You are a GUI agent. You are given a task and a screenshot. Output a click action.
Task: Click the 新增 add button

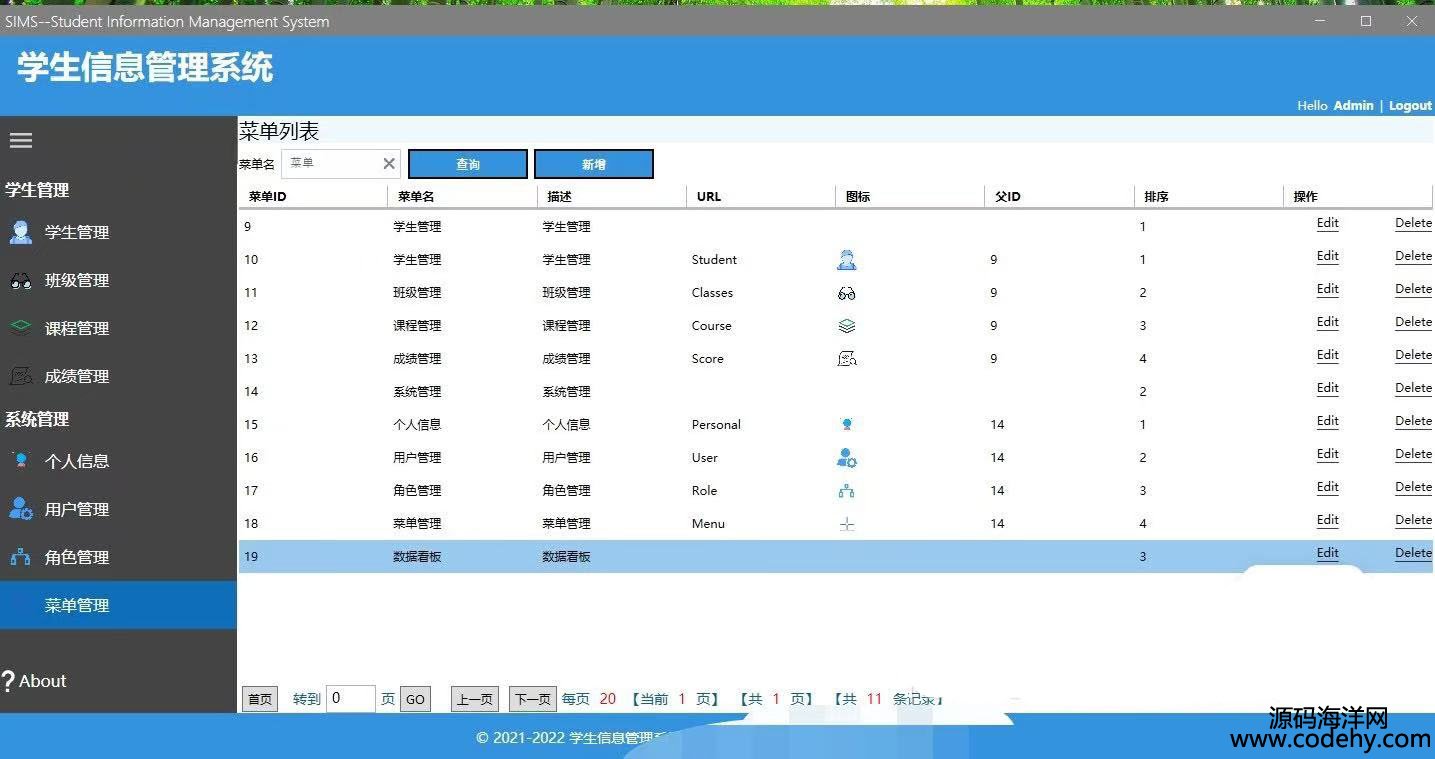[x=594, y=164]
